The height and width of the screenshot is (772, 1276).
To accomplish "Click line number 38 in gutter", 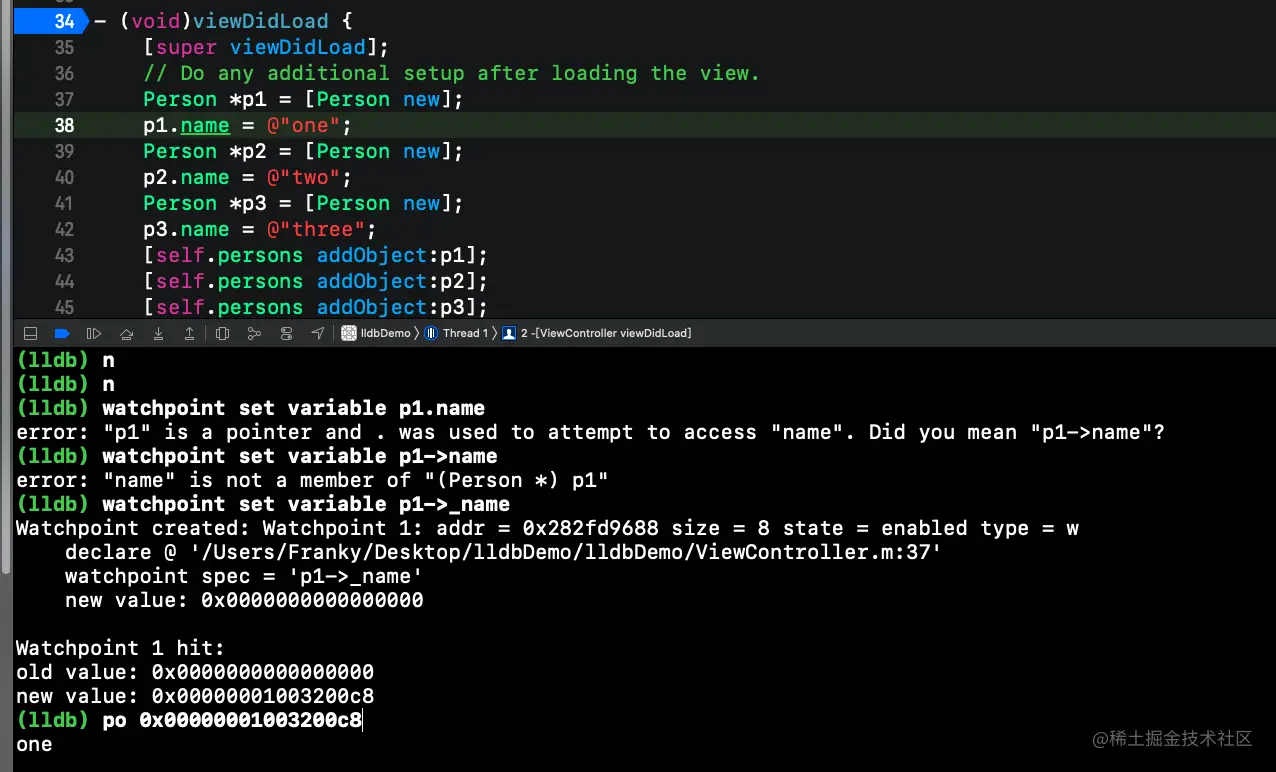I will point(64,125).
